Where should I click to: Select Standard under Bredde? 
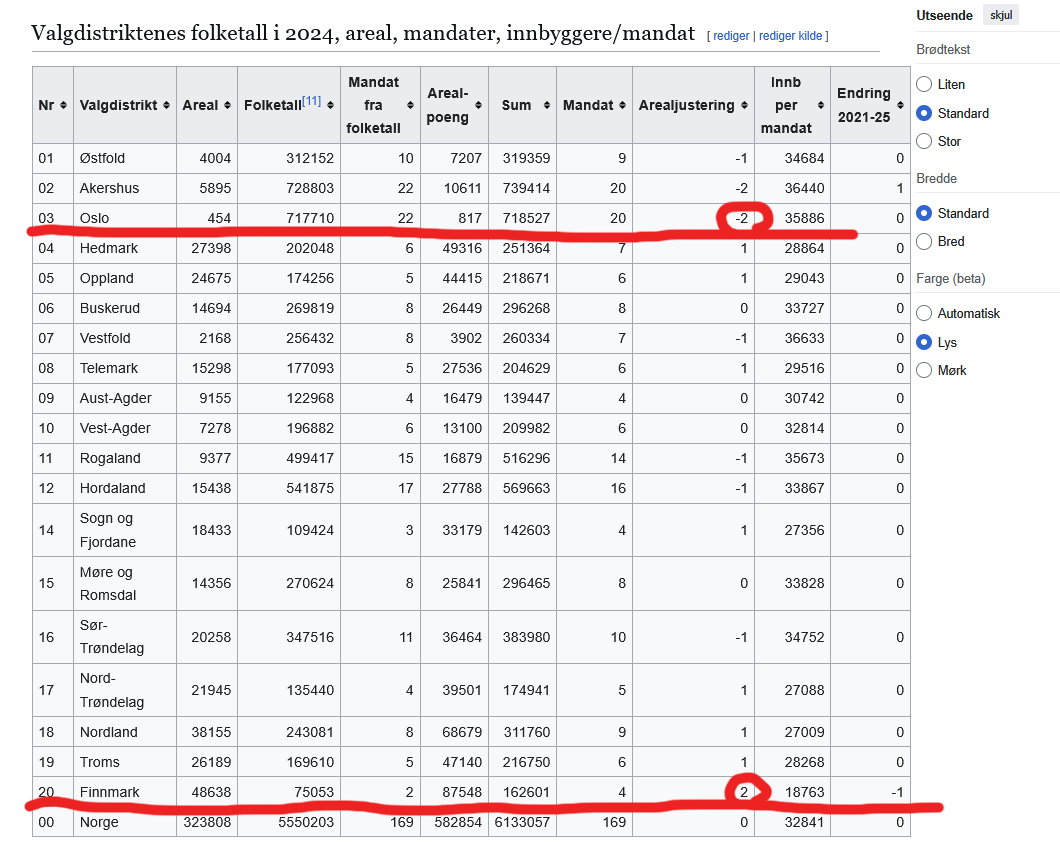tap(925, 214)
